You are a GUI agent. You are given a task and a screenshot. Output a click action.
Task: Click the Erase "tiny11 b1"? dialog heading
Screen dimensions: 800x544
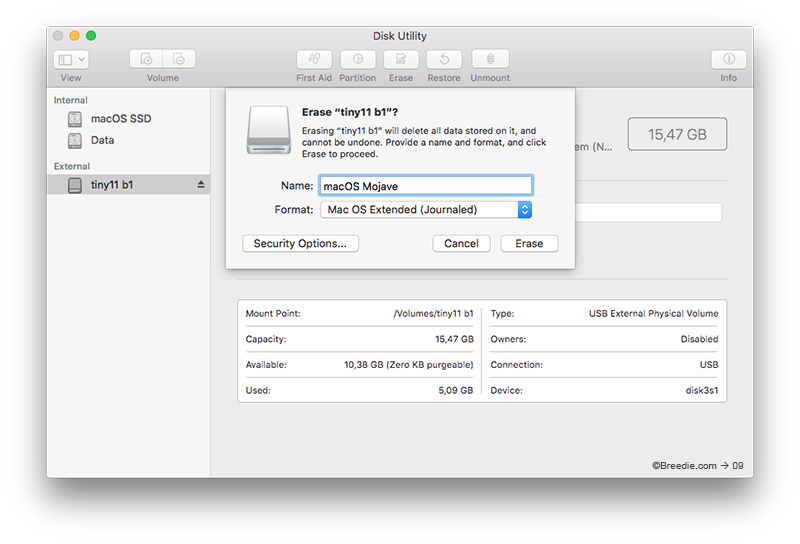[x=350, y=112]
